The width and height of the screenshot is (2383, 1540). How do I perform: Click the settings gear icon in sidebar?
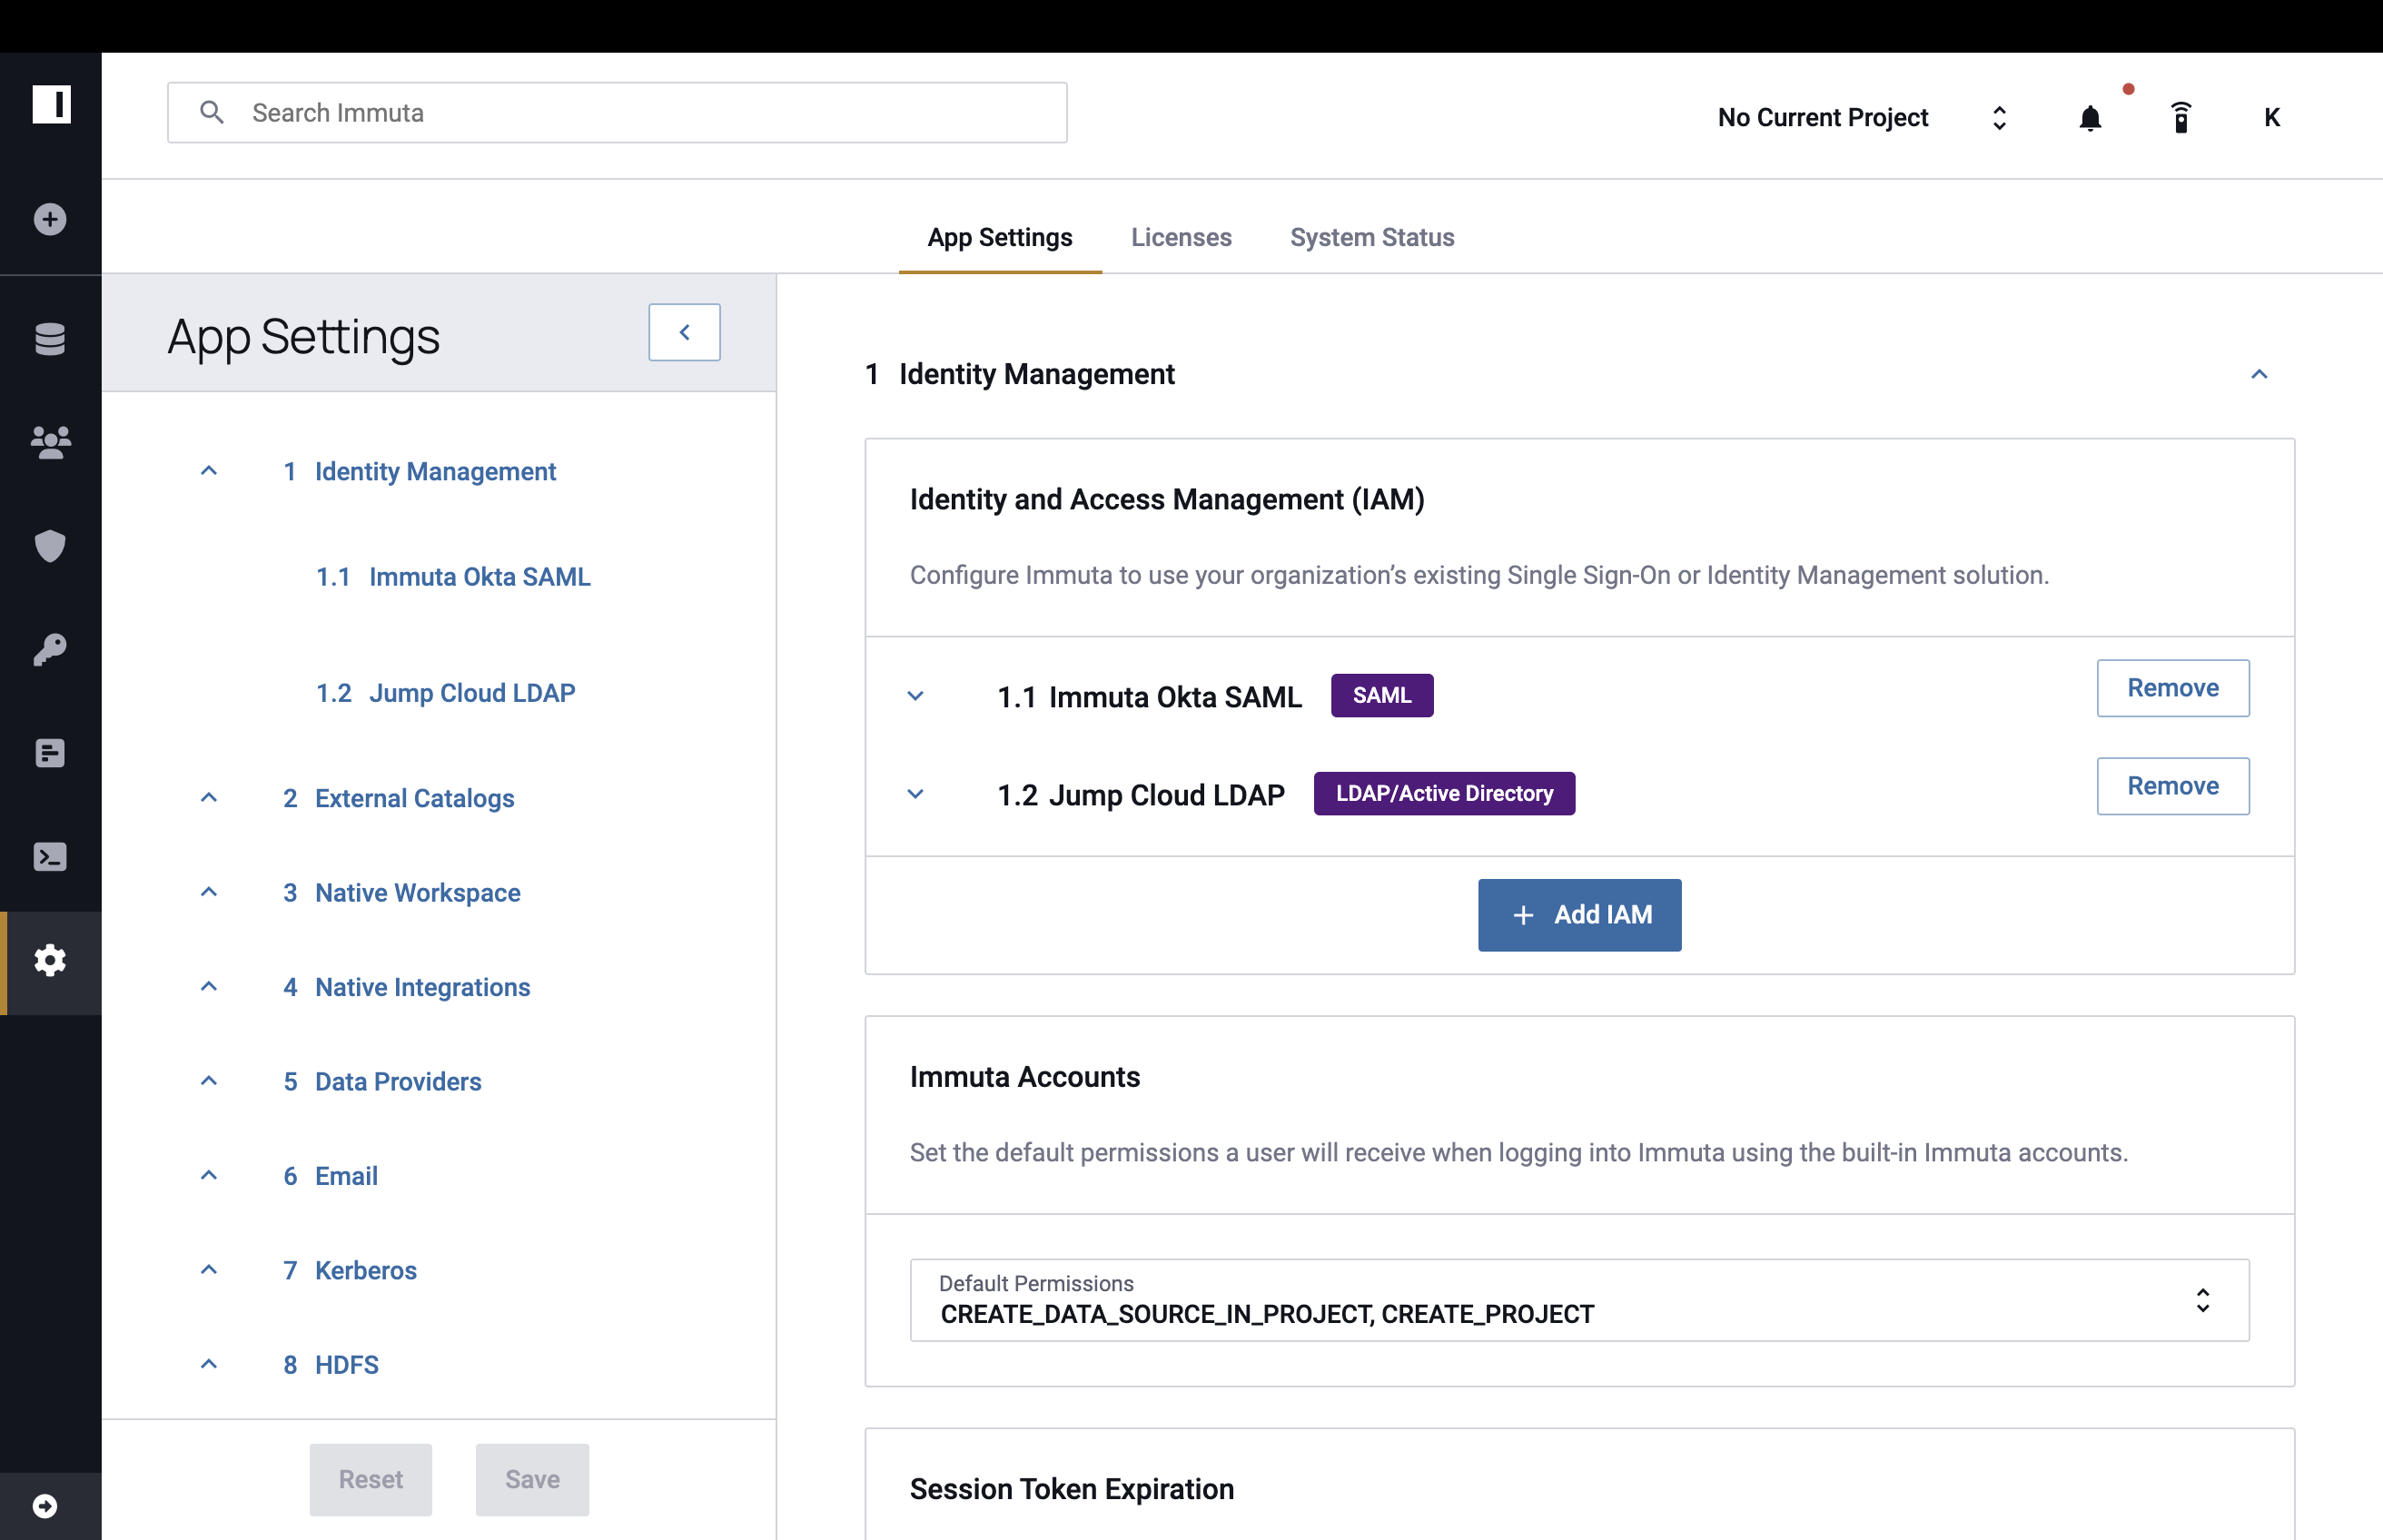pyautogui.click(x=50, y=958)
